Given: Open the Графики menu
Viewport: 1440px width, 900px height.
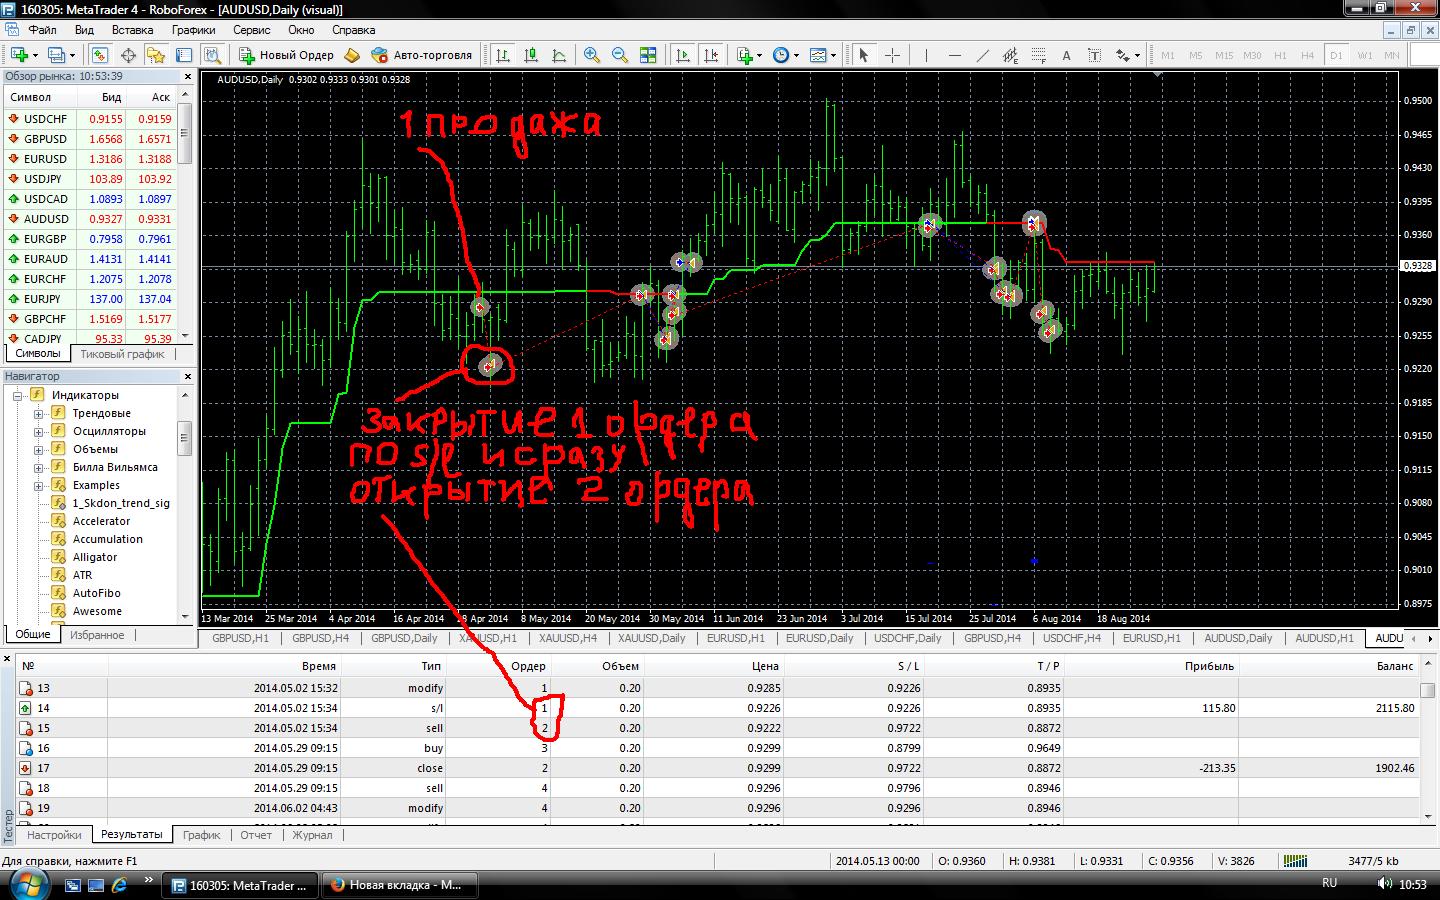Looking at the screenshot, I should pyautogui.click(x=193, y=30).
